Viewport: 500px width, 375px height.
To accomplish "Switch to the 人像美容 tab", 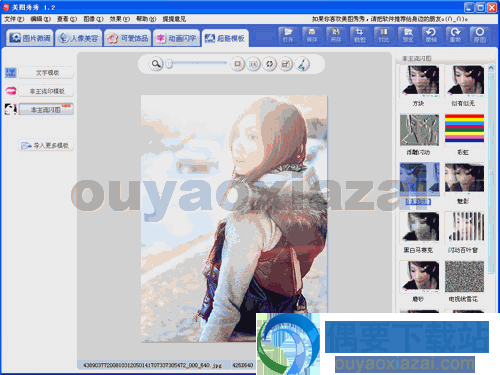I will click(79, 38).
